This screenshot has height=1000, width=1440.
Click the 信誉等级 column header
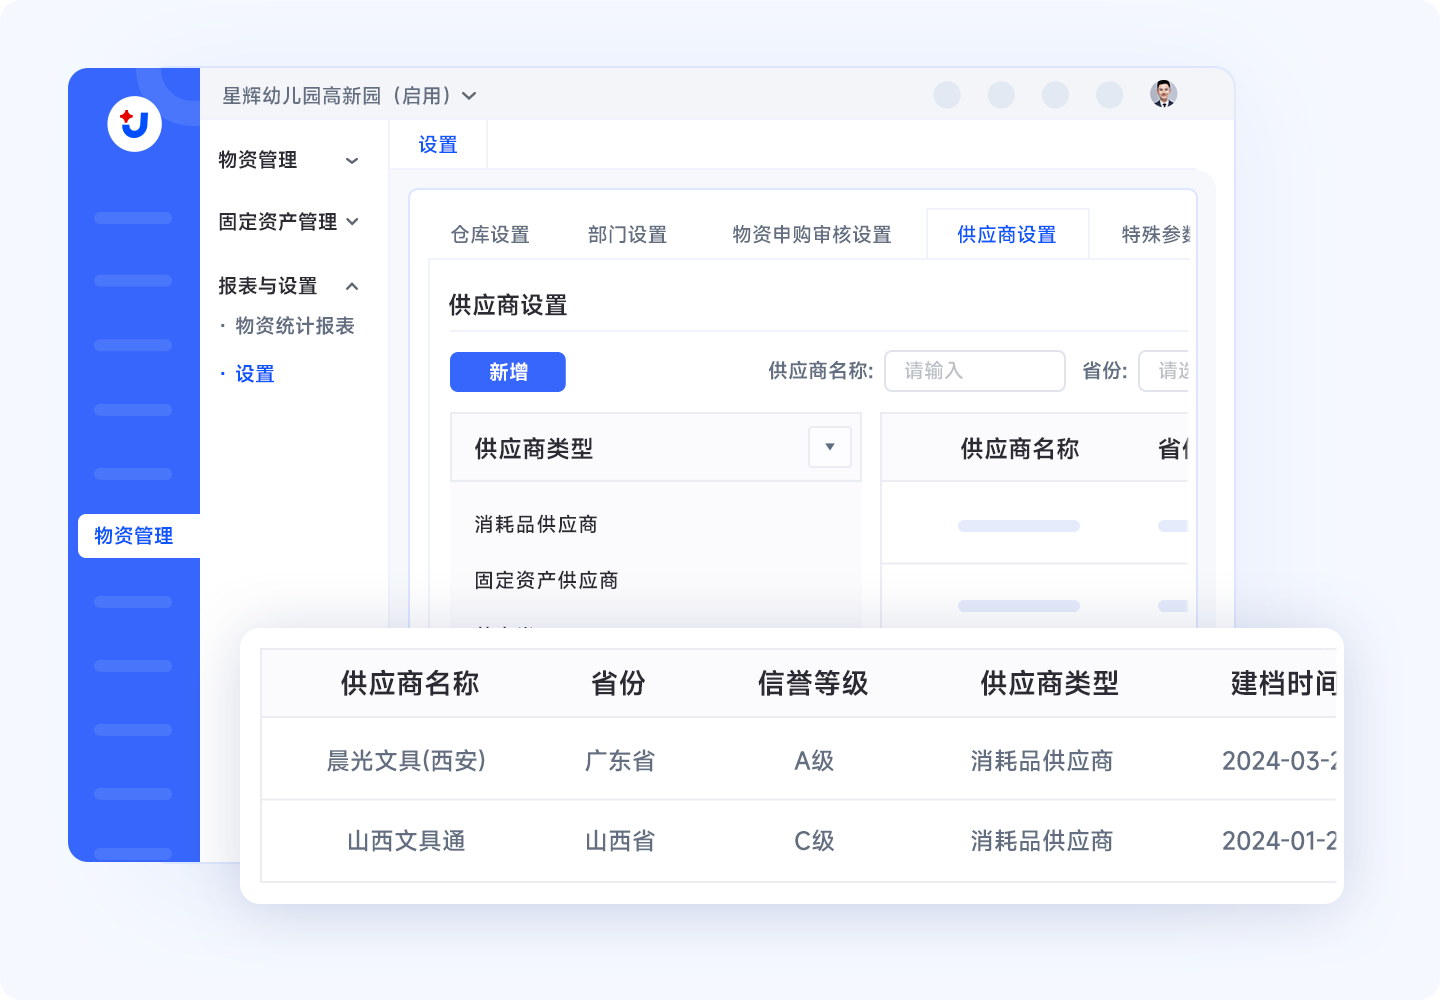813,684
